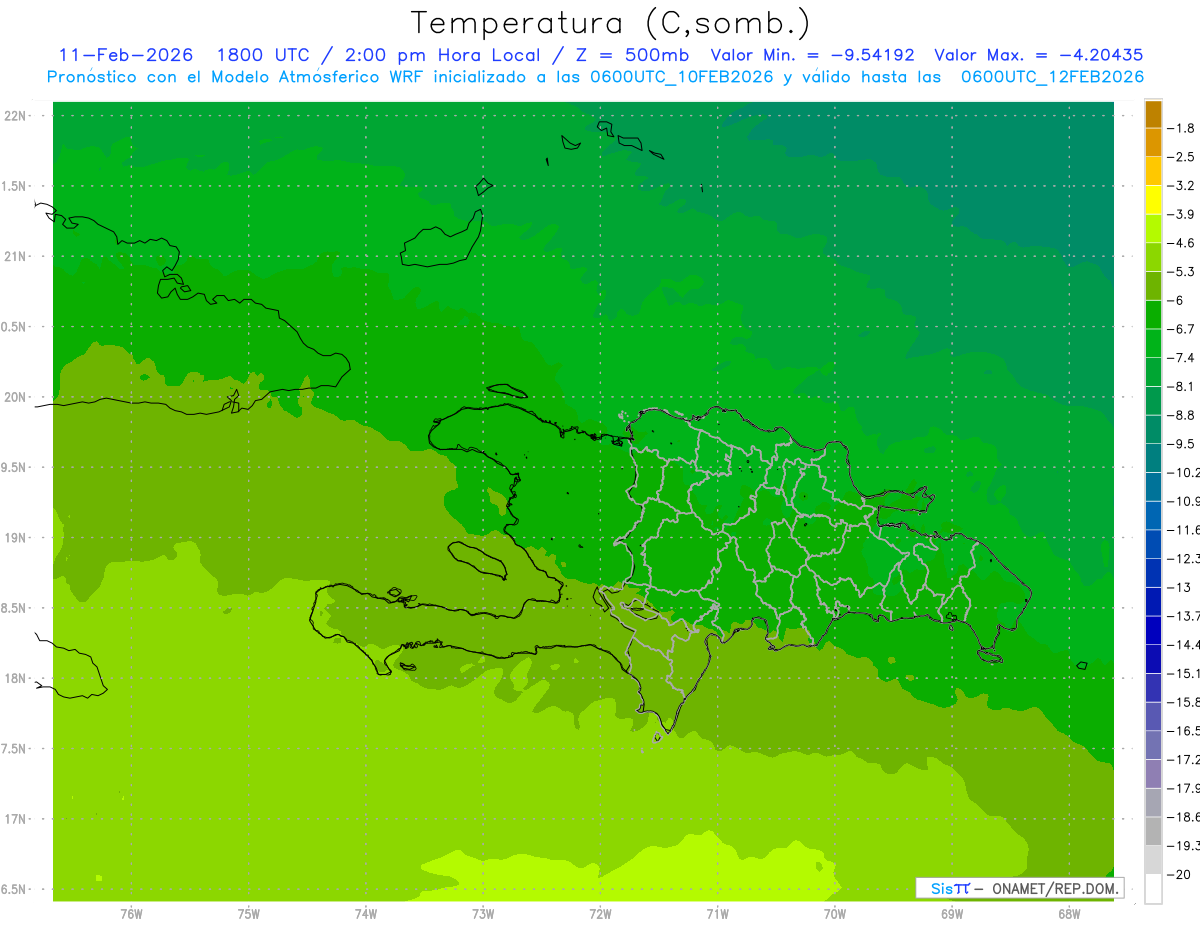Click the purple segment between -17.2 and -17.9
Screen dimensions: 1200x927
coord(1153,774)
